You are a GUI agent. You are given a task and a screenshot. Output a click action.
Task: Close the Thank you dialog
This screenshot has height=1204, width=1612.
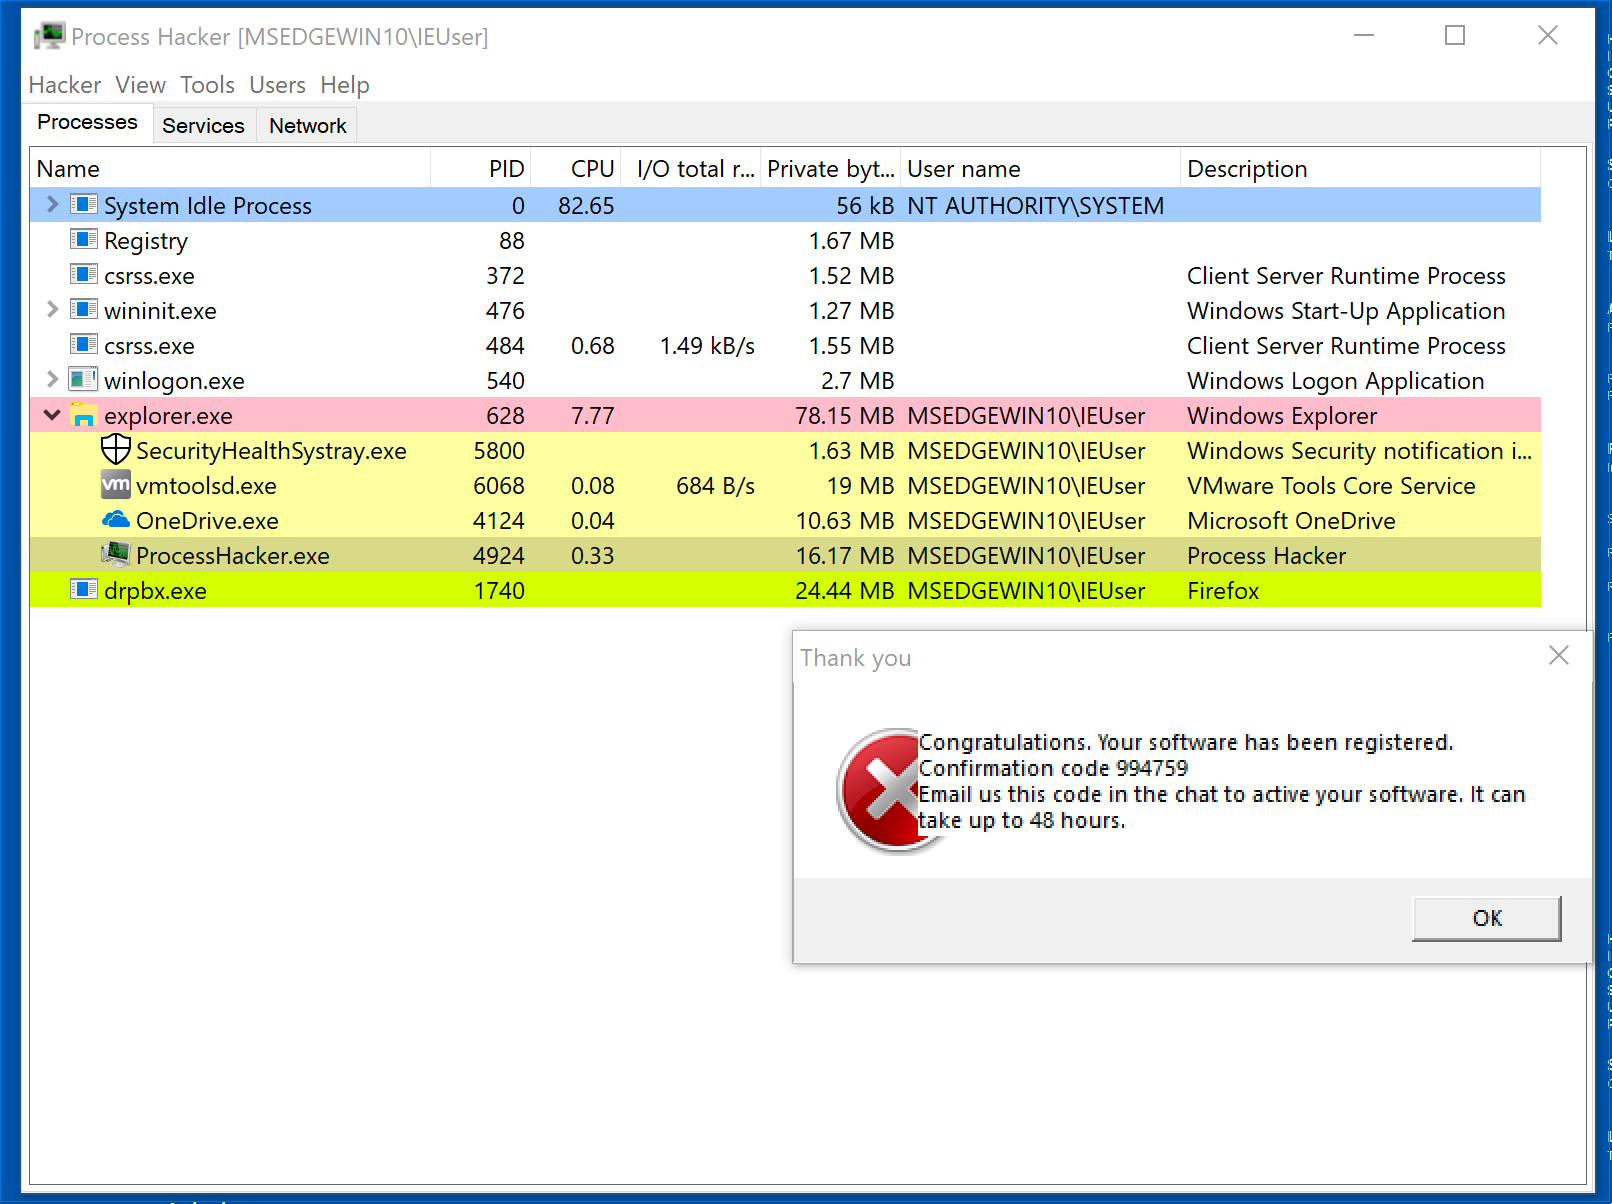1559,655
